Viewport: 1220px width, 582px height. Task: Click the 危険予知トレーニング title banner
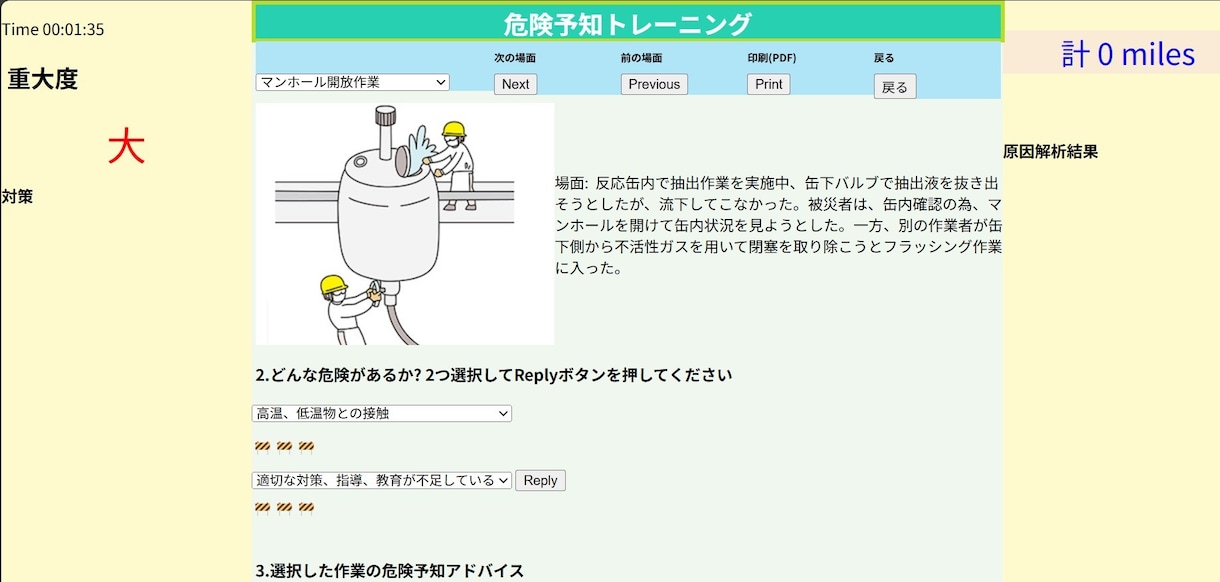click(627, 23)
